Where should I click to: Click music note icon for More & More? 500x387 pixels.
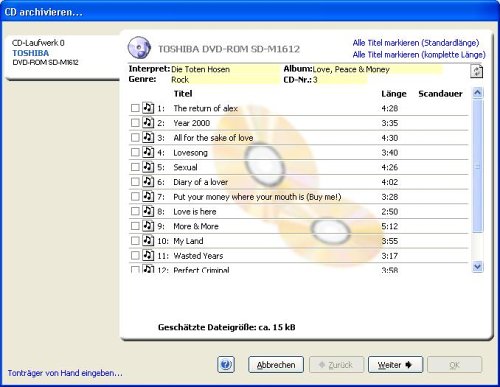(148, 225)
